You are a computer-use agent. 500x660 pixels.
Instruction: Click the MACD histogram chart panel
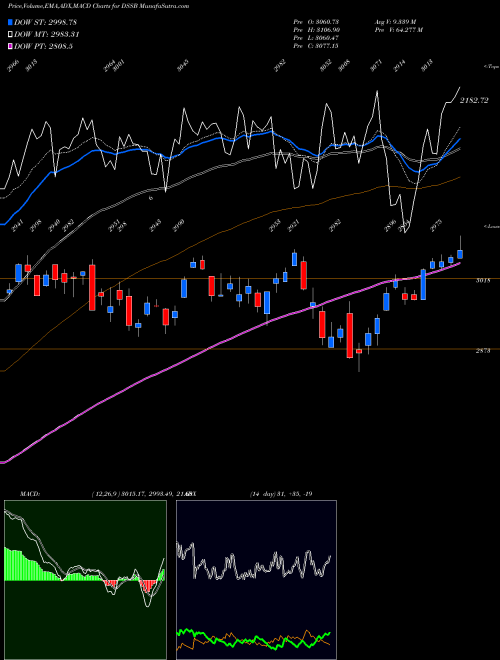tap(85, 580)
